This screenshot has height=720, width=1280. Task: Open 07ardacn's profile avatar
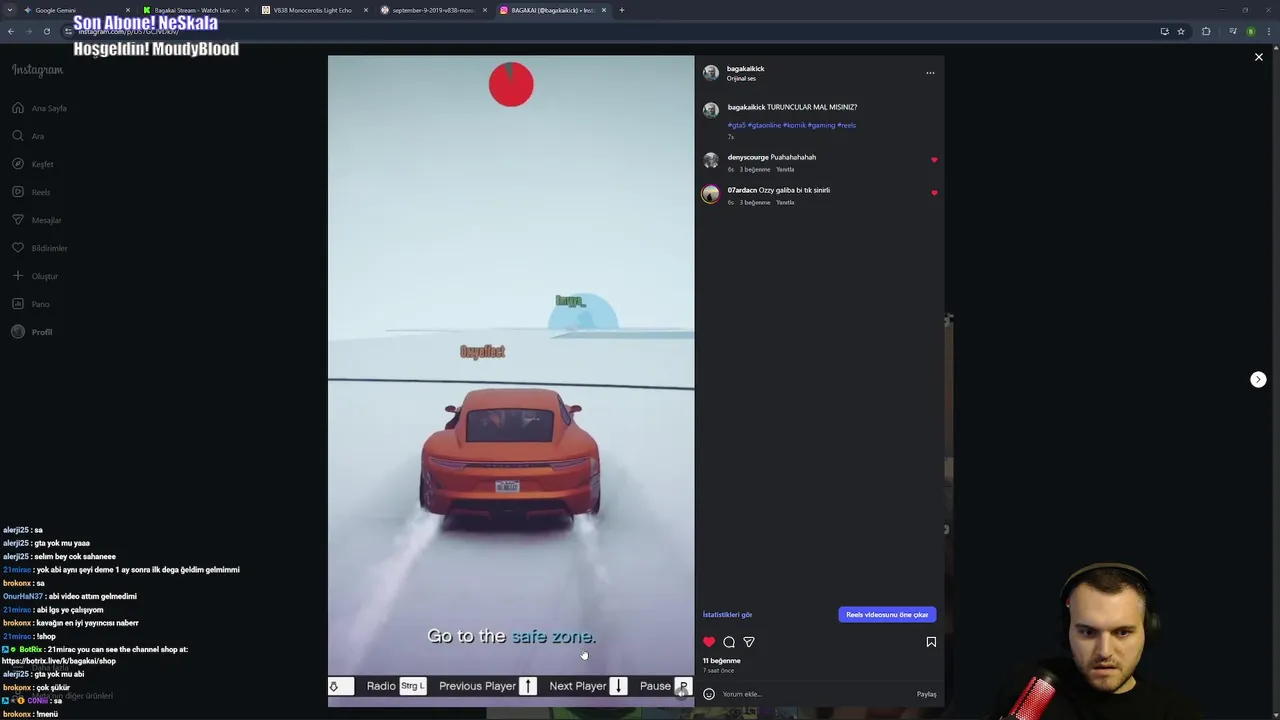coord(711,194)
